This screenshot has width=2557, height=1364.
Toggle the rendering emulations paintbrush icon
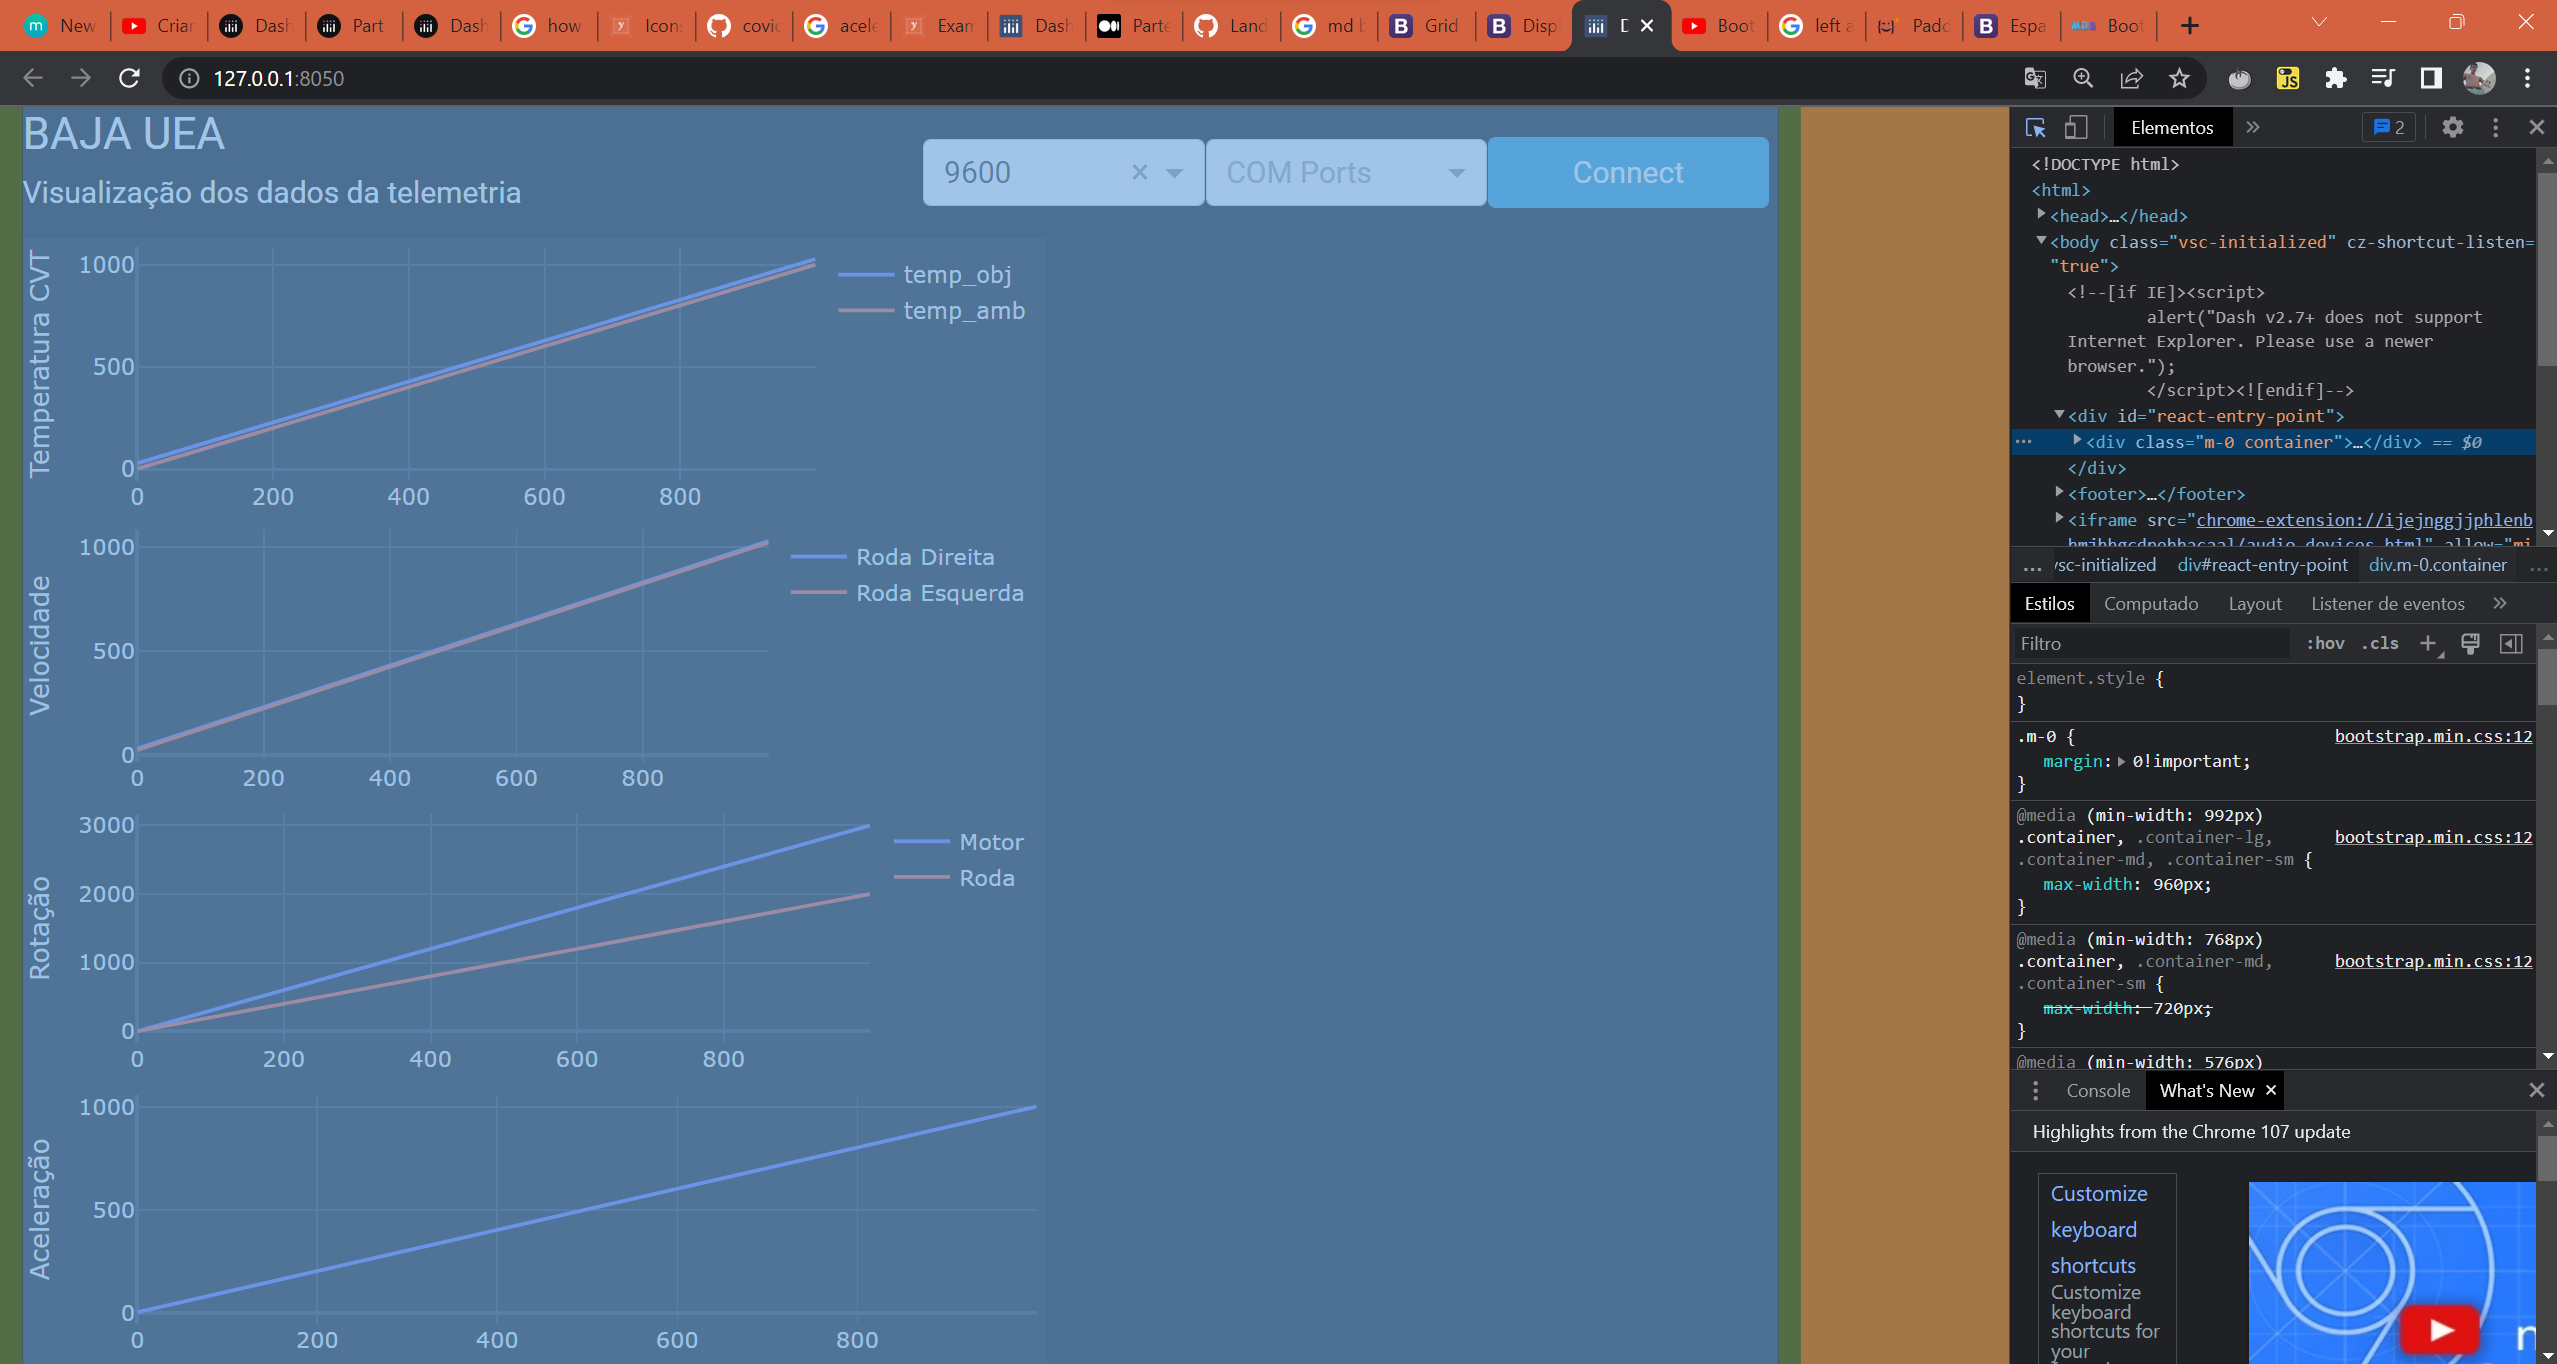(x=2470, y=643)
